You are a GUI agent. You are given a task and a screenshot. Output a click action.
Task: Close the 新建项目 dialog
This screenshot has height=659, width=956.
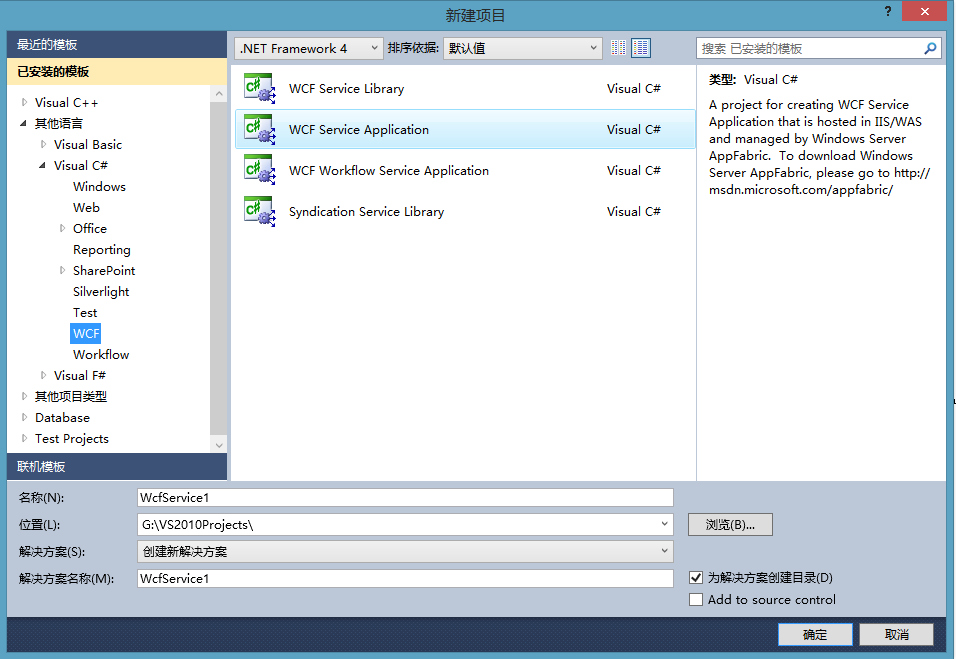tap(924, 12)
